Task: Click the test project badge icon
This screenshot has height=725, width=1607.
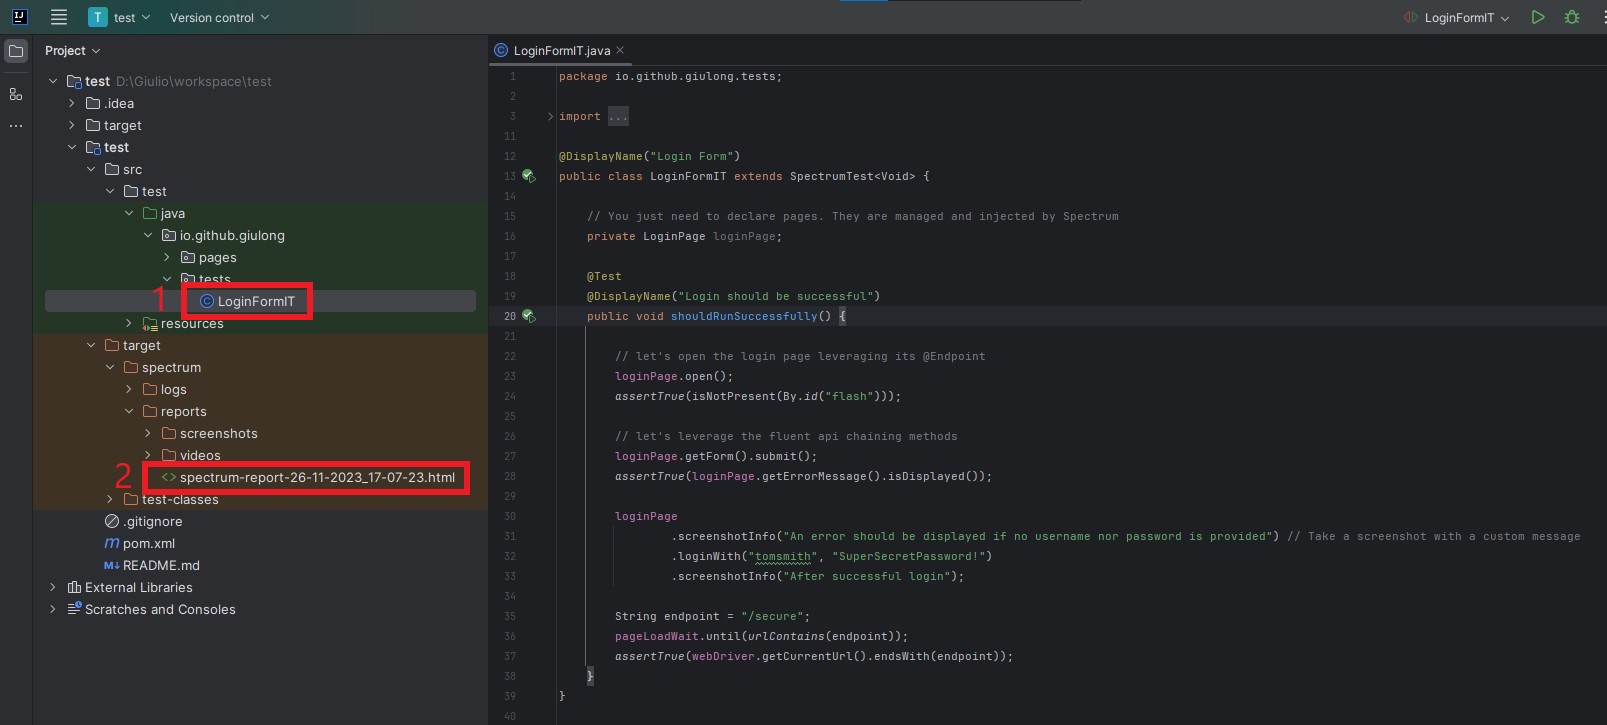Action: (x=98, y=17)
